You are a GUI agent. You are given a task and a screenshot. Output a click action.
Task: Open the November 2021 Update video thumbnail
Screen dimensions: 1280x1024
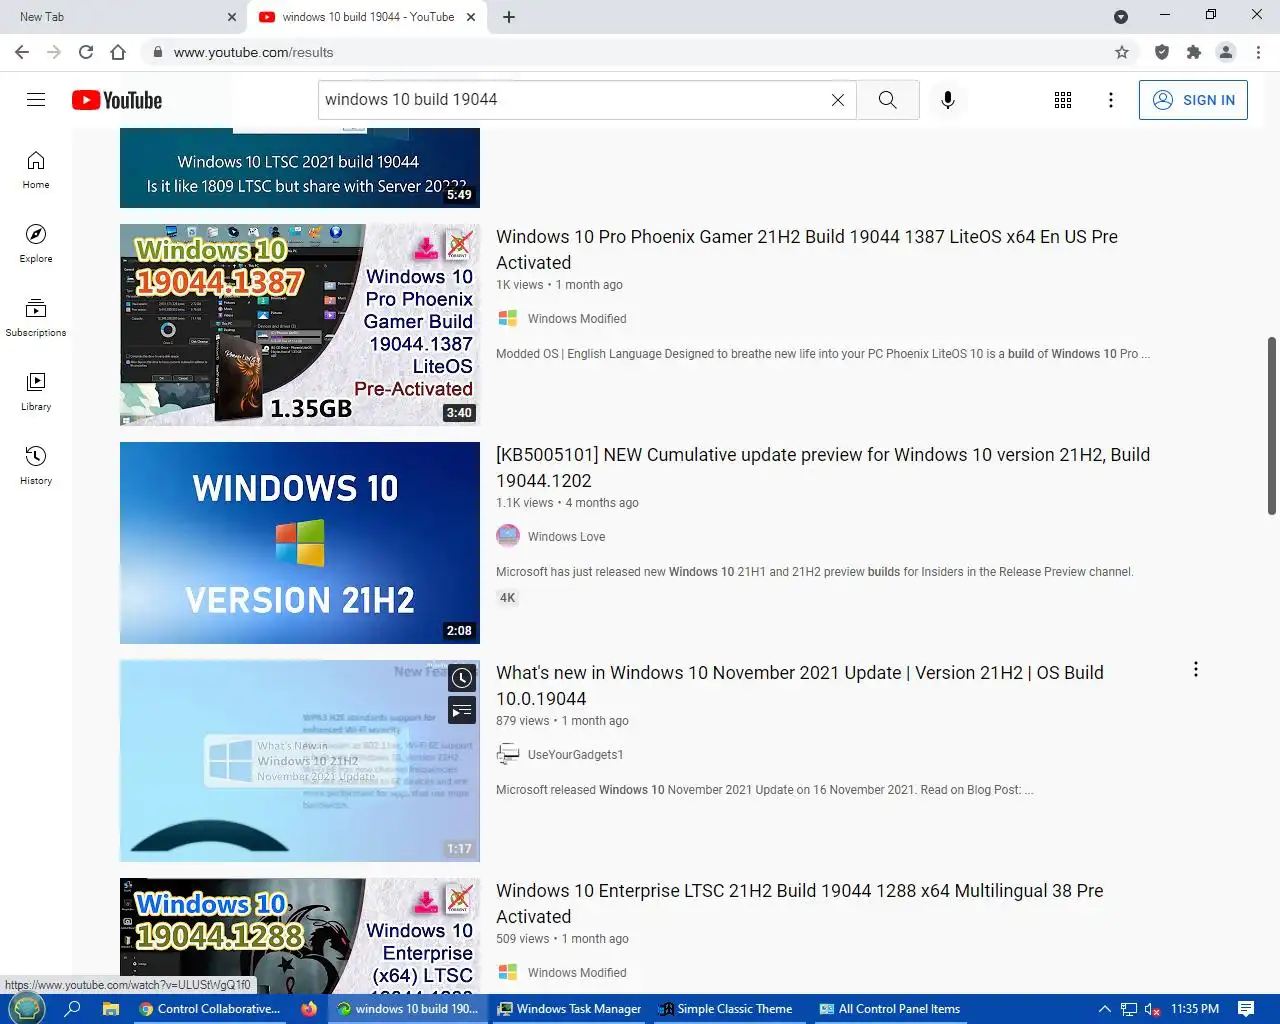(x=300, y=761)
